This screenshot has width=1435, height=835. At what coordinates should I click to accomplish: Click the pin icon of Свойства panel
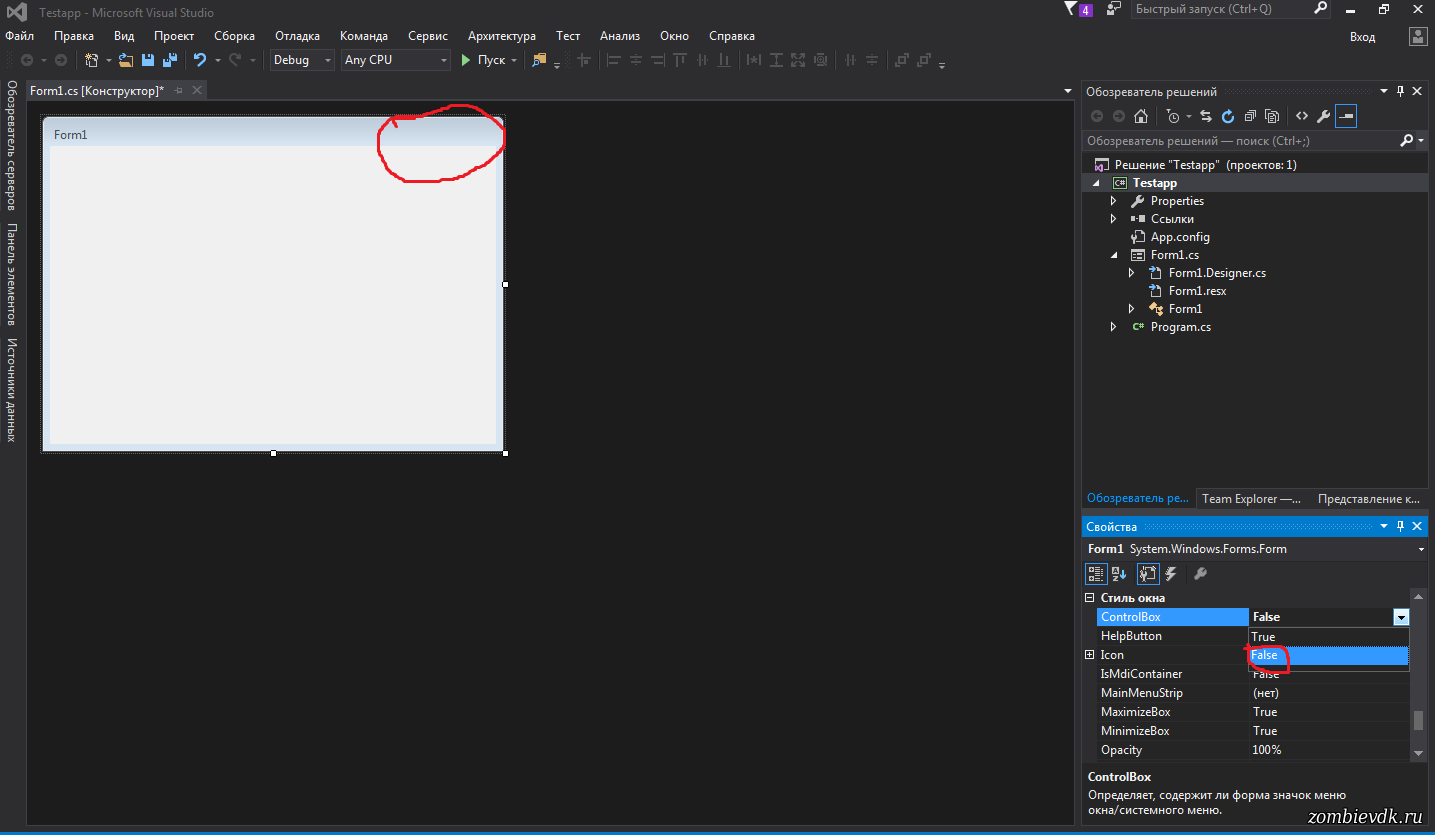(x=1401, y=526)
